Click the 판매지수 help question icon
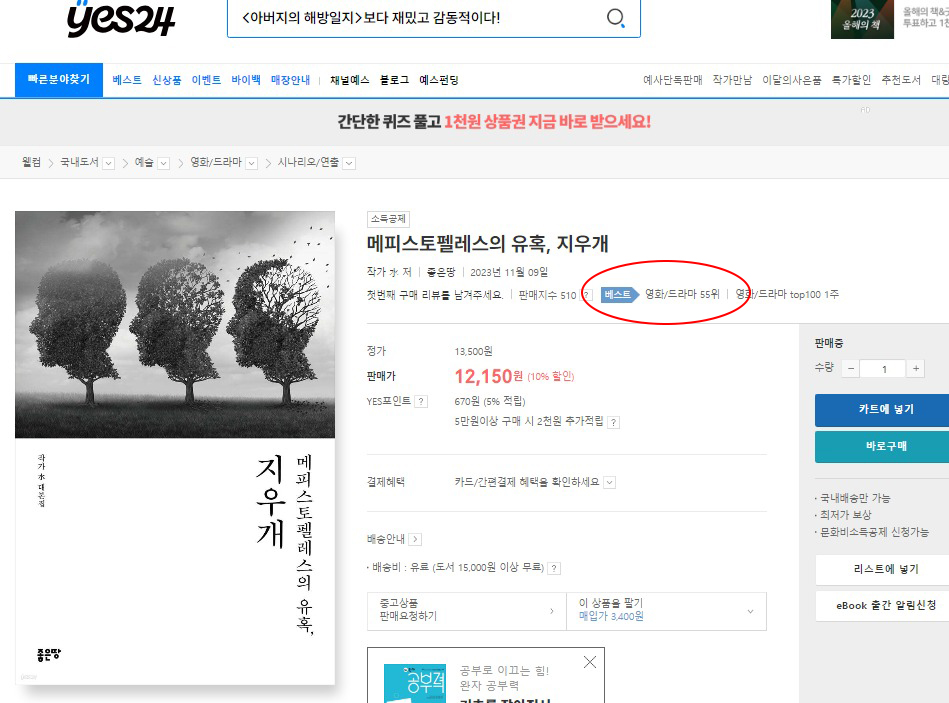This screenshot has height=703, width=949. [x=586, y=295]
